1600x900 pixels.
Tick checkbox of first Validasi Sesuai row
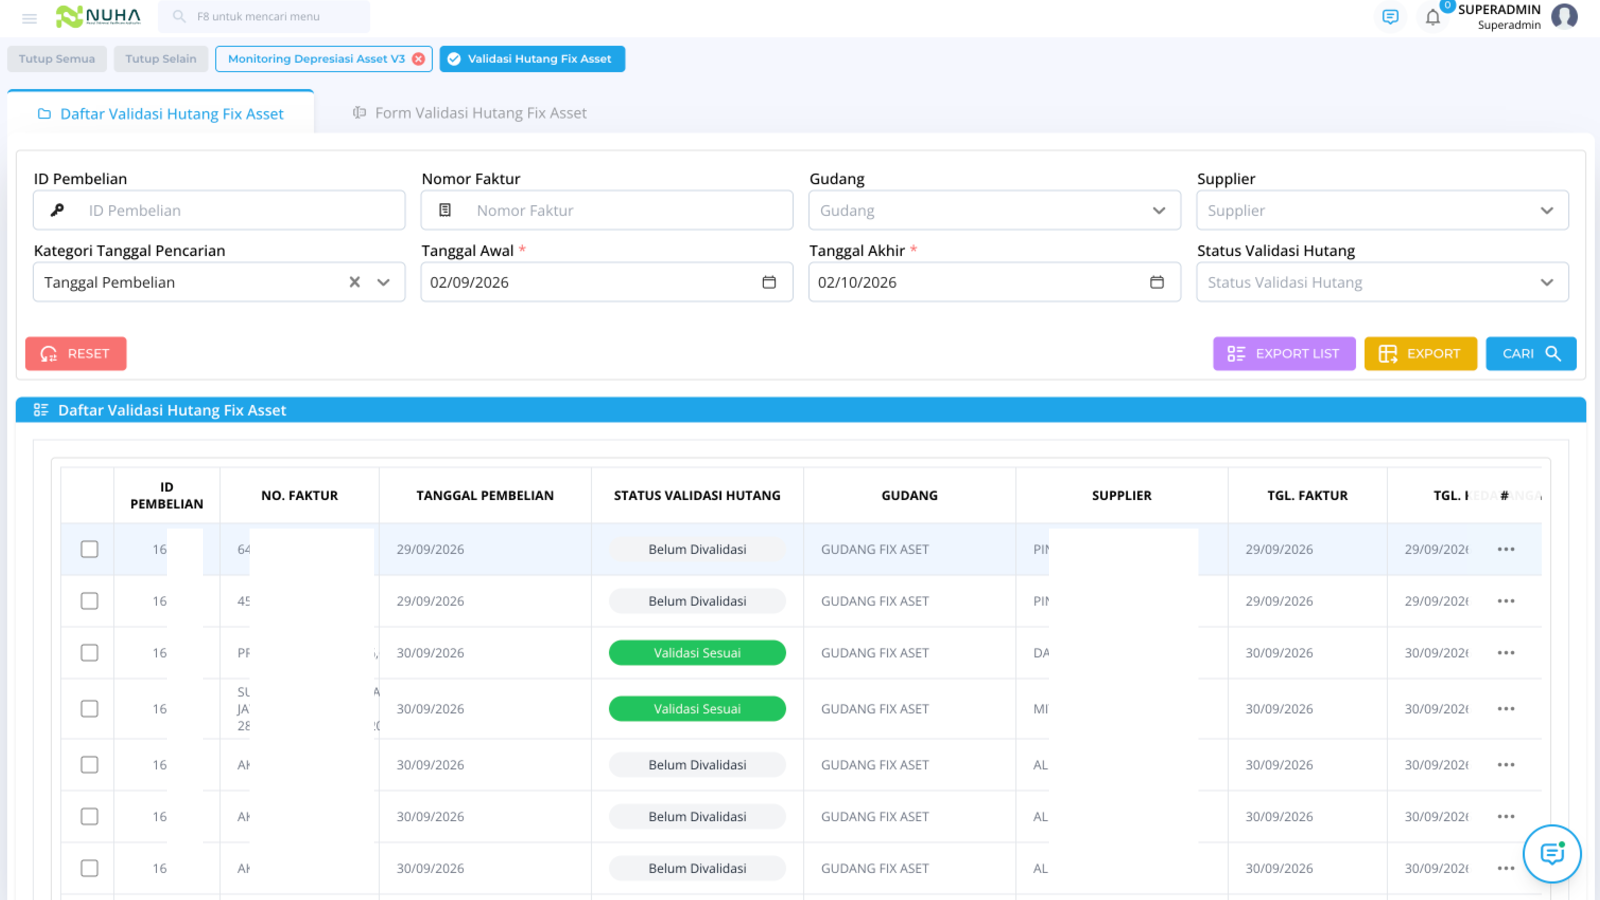point(90,653)
